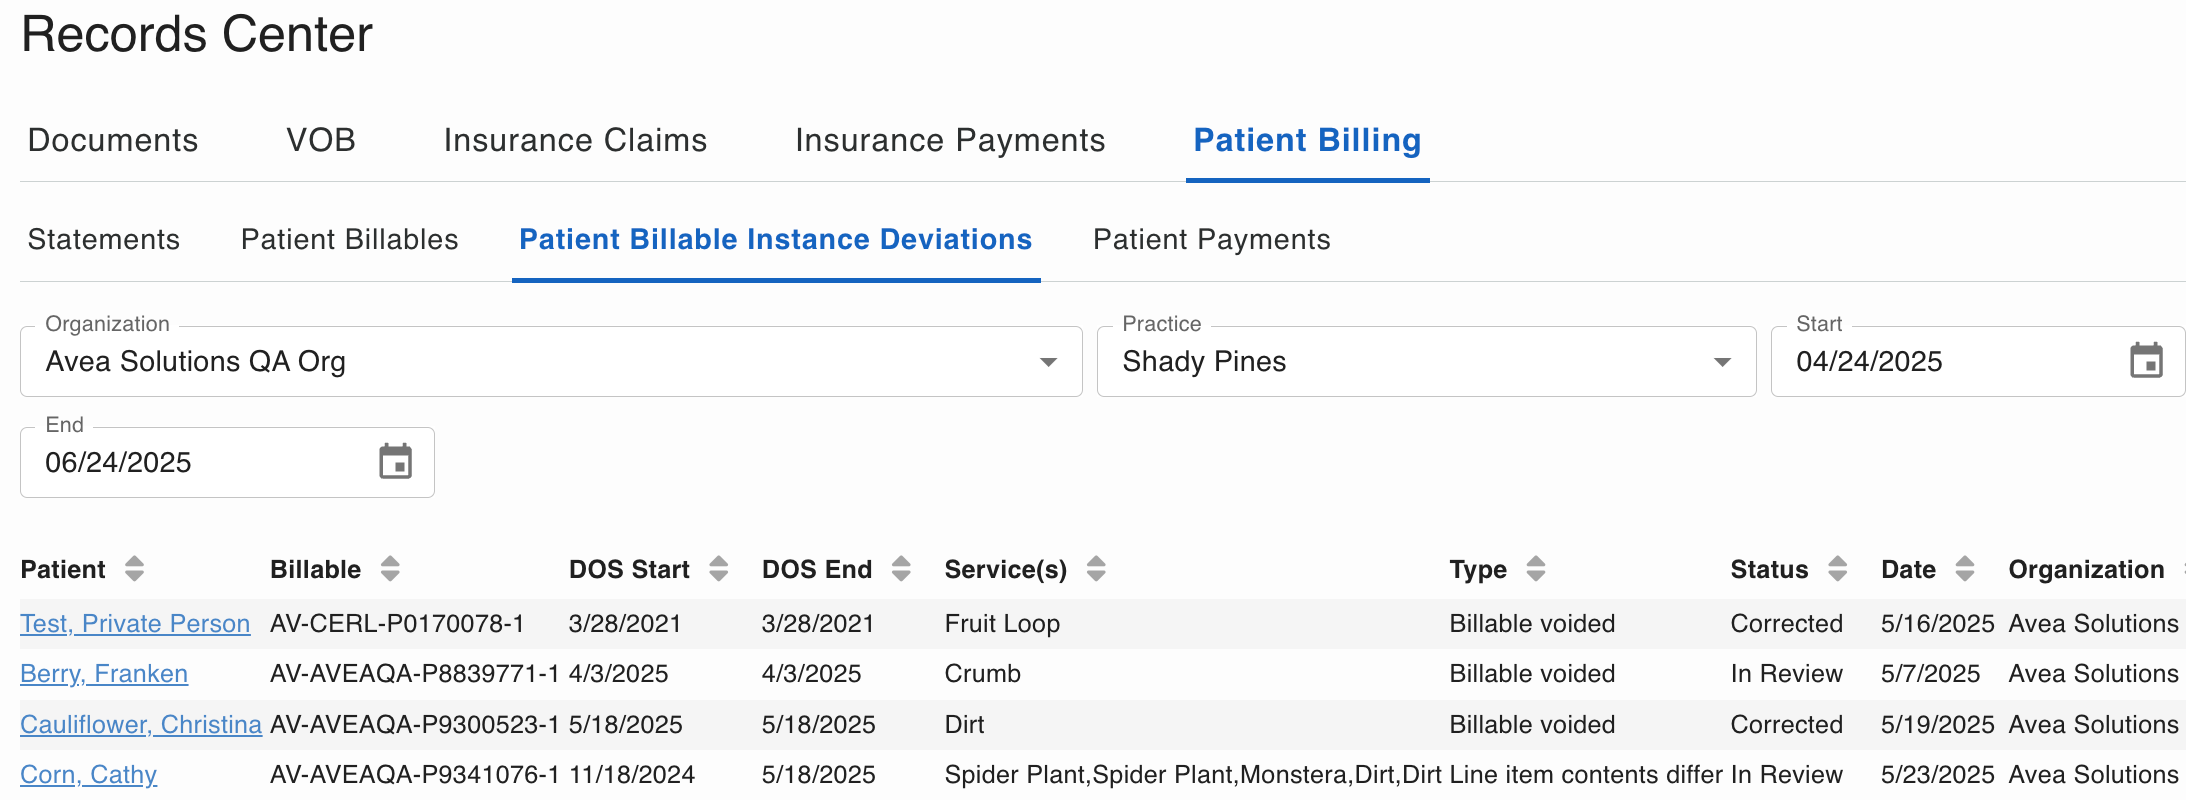Sort table by Type column
The image size is (2186, 800).
click(x=1536, y=569)
